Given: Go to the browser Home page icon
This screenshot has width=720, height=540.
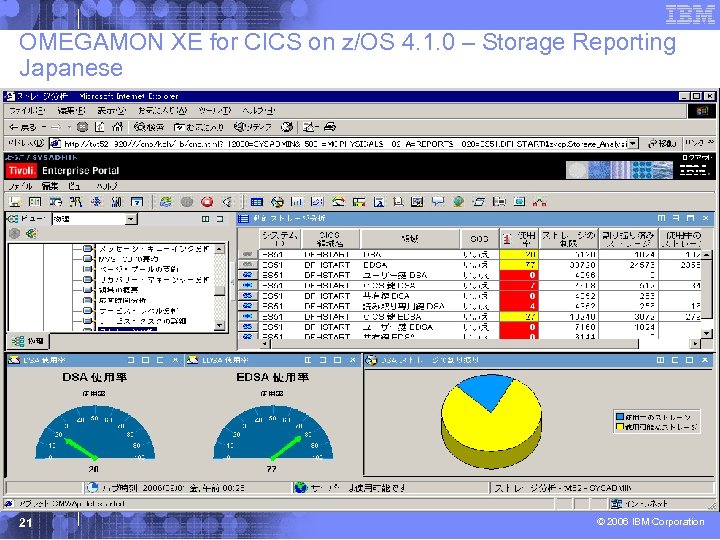Looking at the screenshot, I should click(x=118, y=127).
